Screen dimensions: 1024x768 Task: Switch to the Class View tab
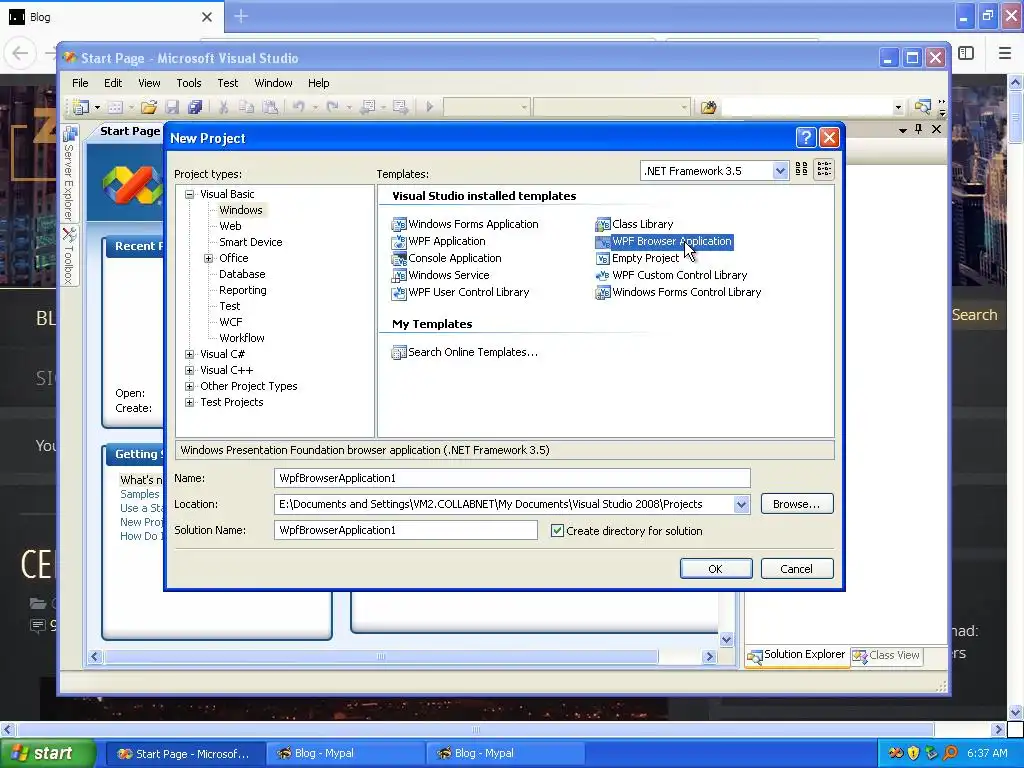click(888, 655)
